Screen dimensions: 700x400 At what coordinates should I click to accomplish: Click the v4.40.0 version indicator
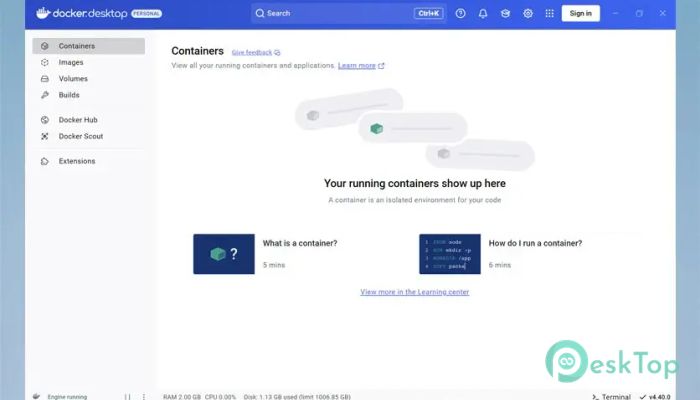point(655,396)
